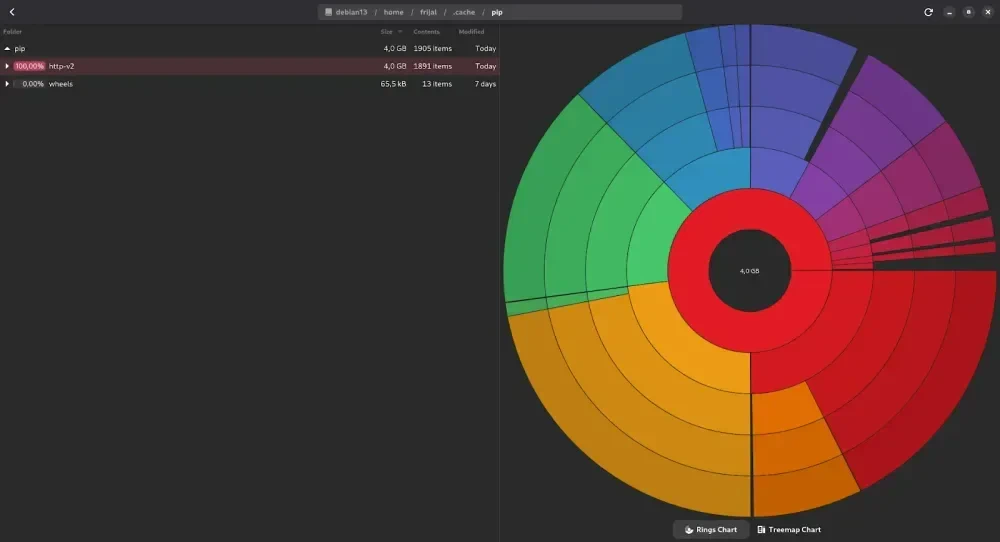This screenshot has height=542, width=1000.
Task: Collapse the pip folder row
Action: coord(7,48)
